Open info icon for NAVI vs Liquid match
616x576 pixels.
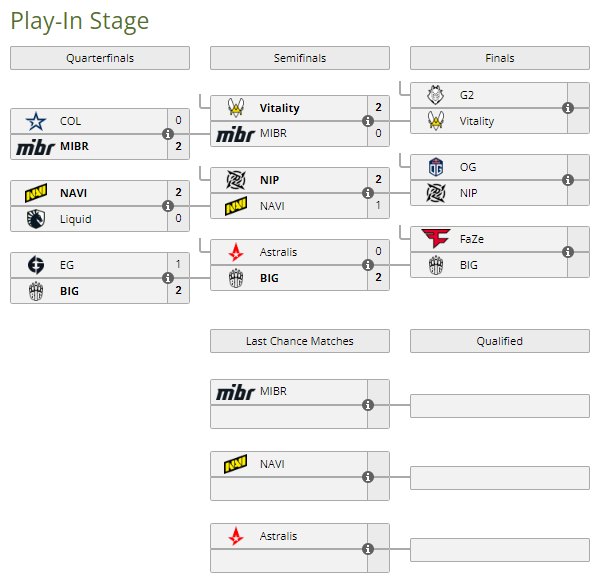(168, 206)
